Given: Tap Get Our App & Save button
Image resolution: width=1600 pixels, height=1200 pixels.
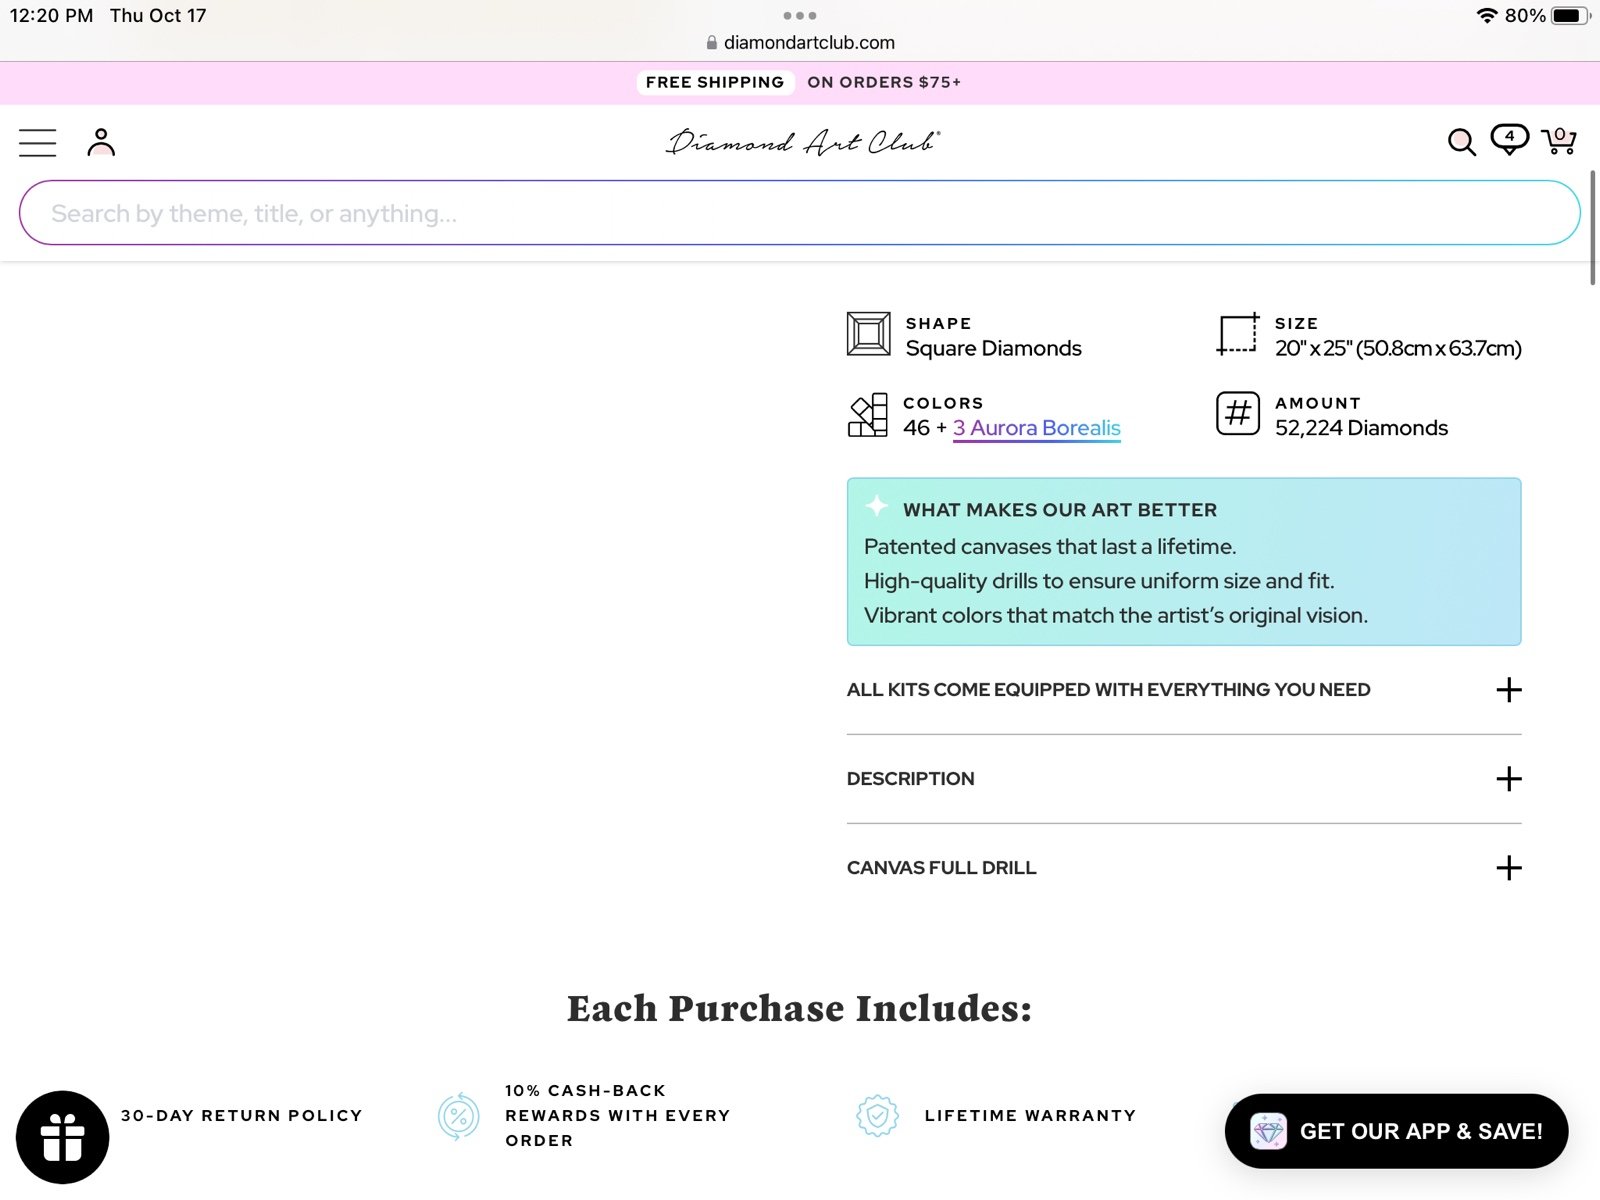Looking at the screenshot, I should point(1396,1131).
